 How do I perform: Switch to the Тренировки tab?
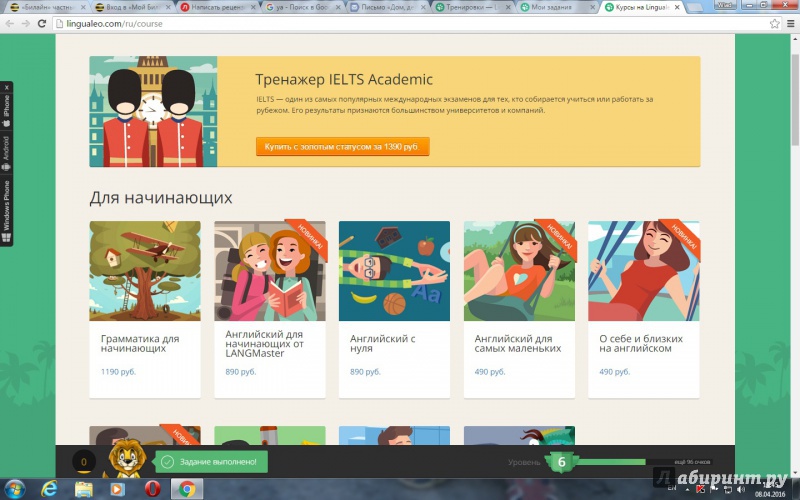click(472, 8)
